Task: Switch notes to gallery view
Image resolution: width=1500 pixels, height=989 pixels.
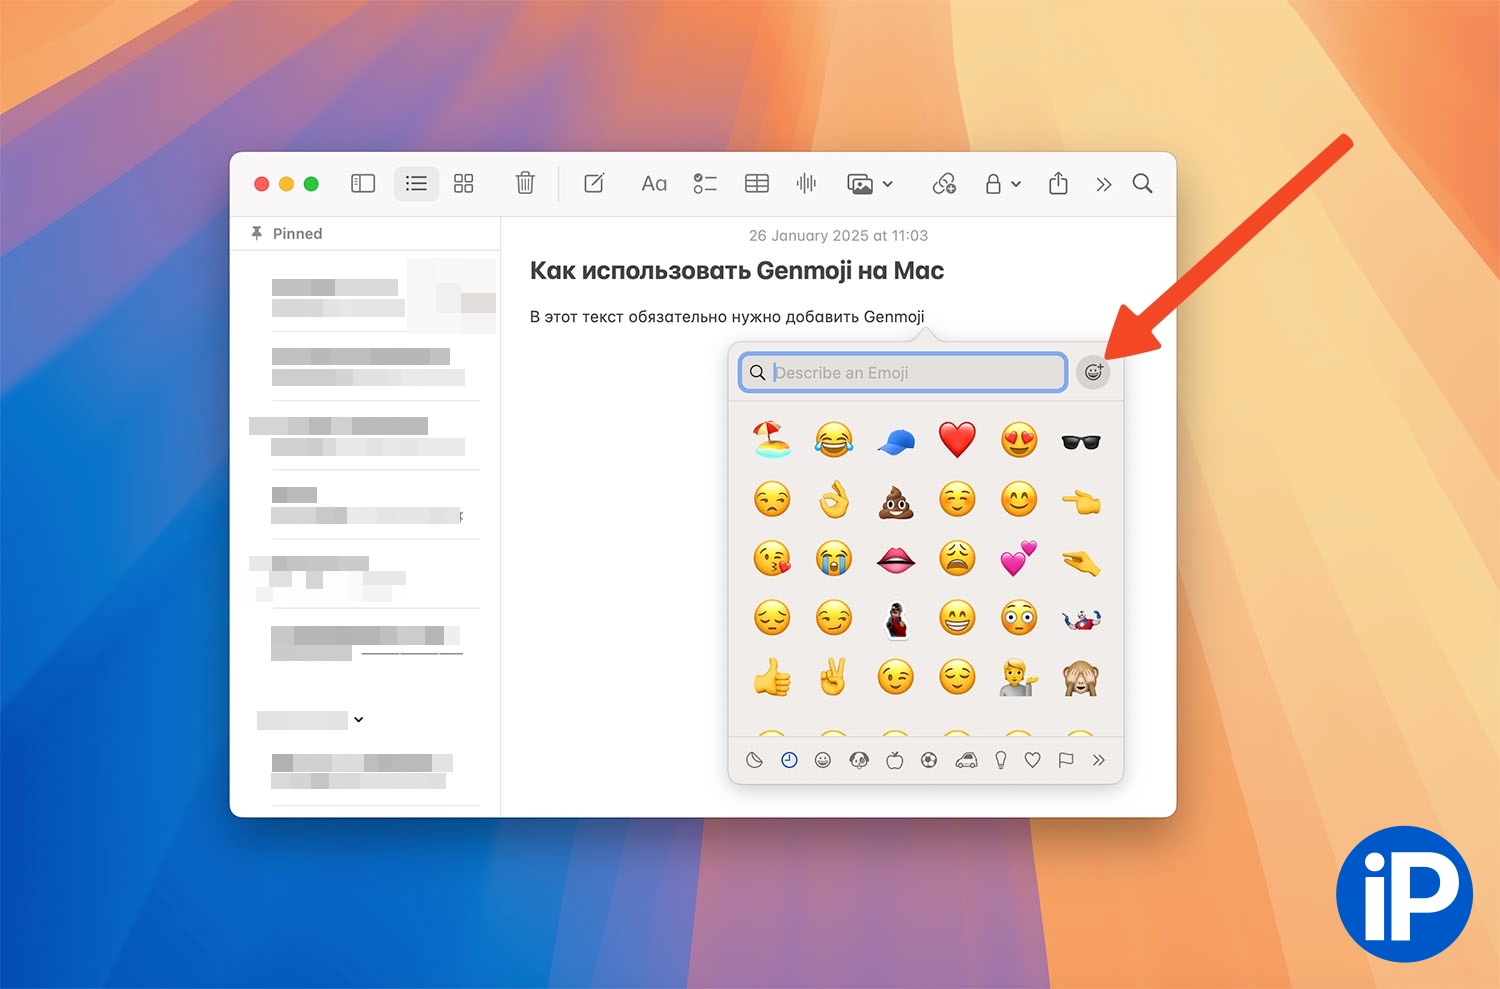Action: [463, 184]
